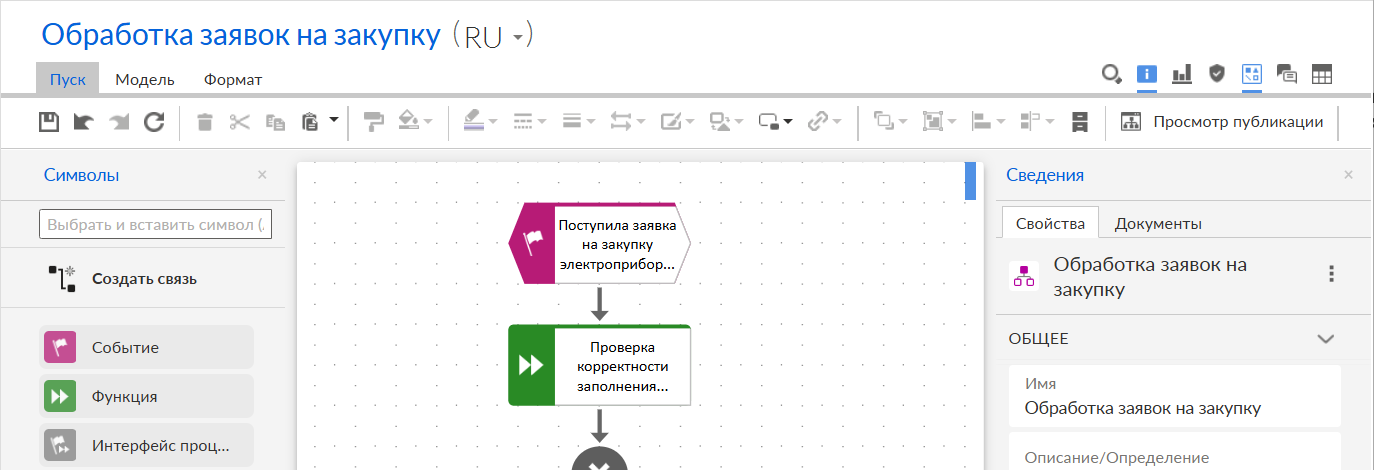Click the blue canvas scrollbar thumb
The width and height of the screenshot is (1374, 470).
[x=970, y=181]
